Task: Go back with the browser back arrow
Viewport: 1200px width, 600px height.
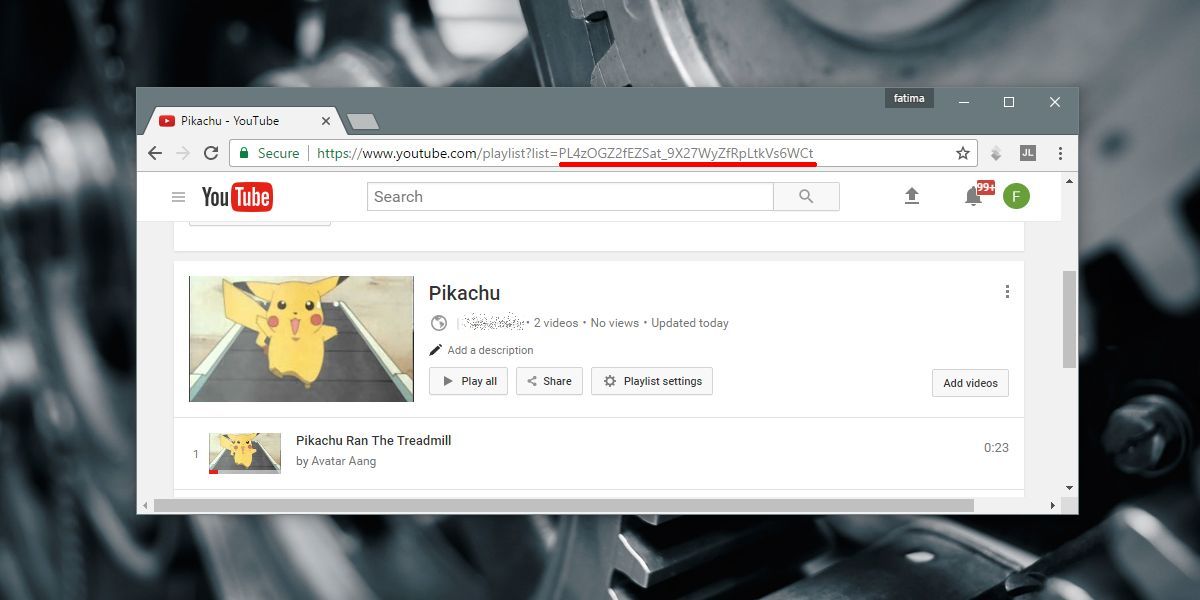Action: 154,153
